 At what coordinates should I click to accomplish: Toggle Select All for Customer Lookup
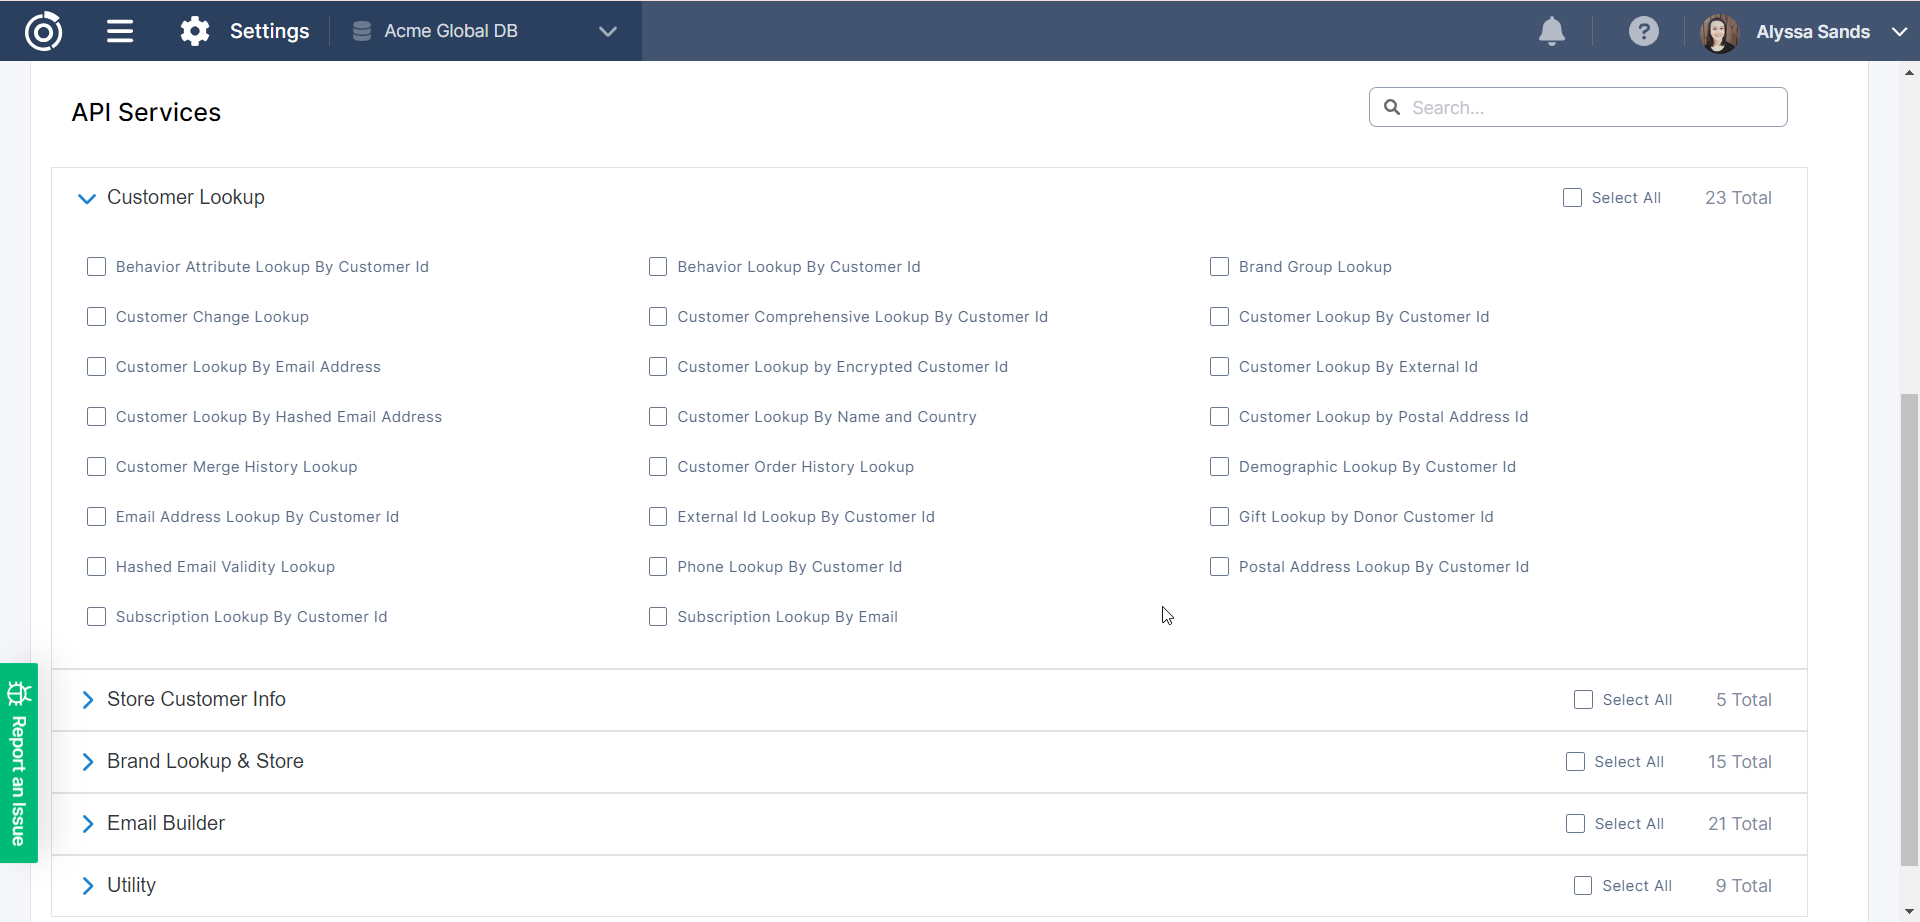tap(1573, 198)
